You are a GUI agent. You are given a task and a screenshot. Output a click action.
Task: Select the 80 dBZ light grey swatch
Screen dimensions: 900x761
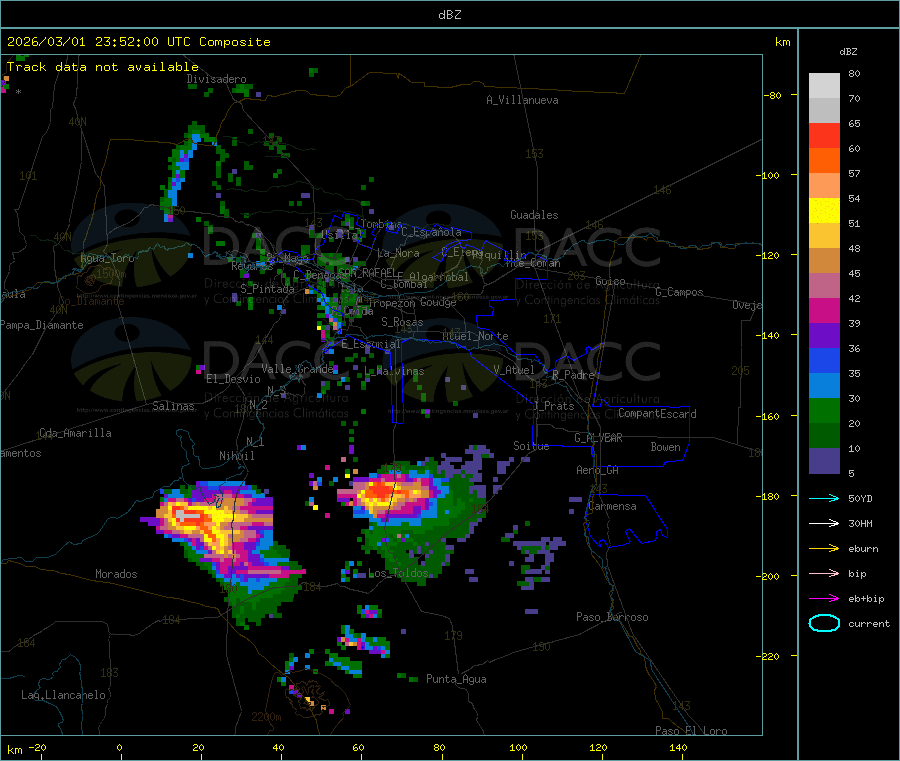(824, 86)
